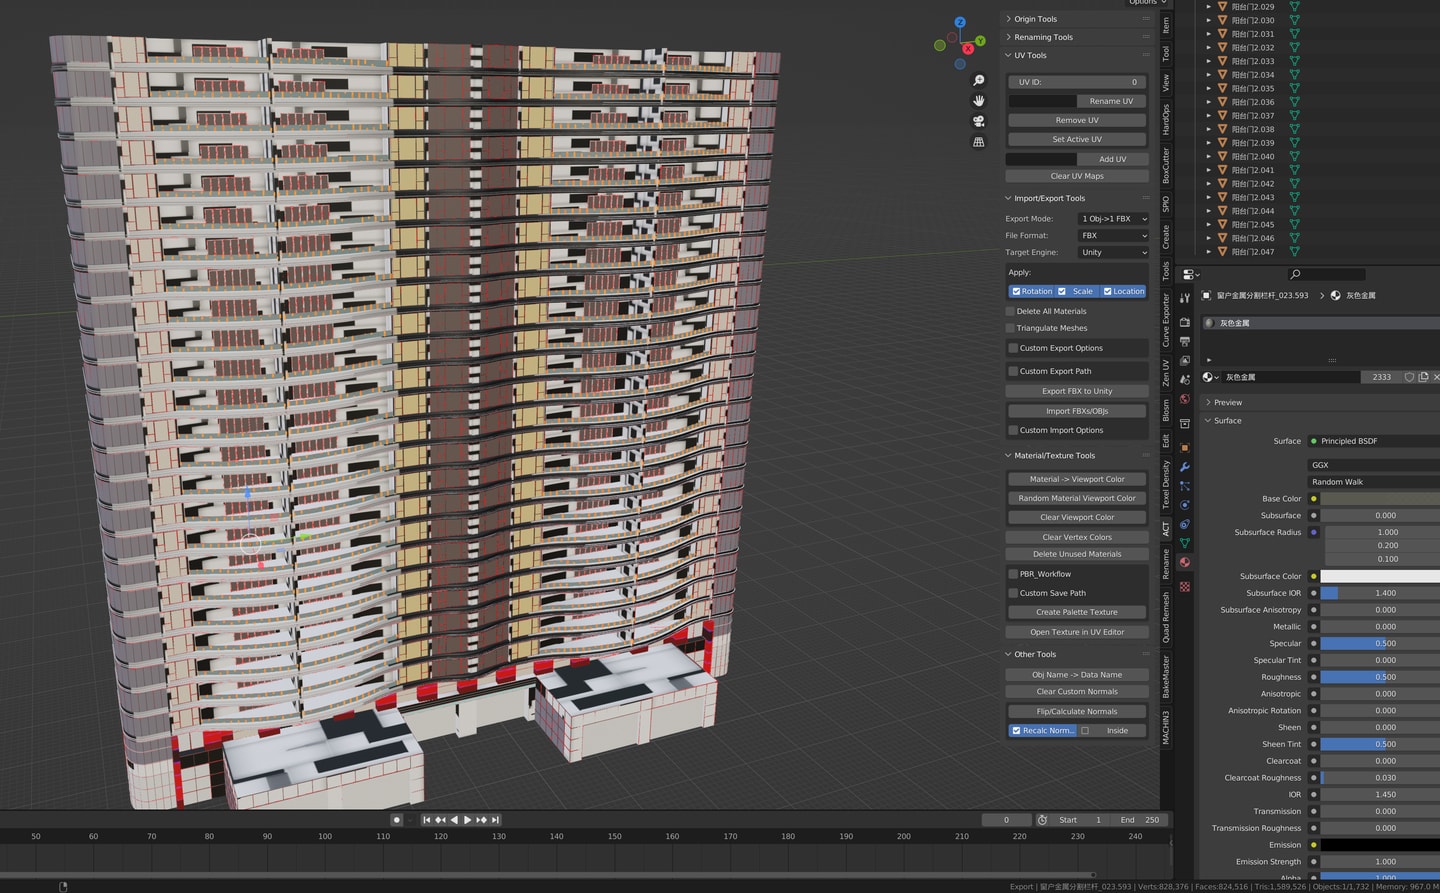The image size is (1440, 893).
Task: Enable Custom Export Path checkbox
Action: (x=1013, y=371)
